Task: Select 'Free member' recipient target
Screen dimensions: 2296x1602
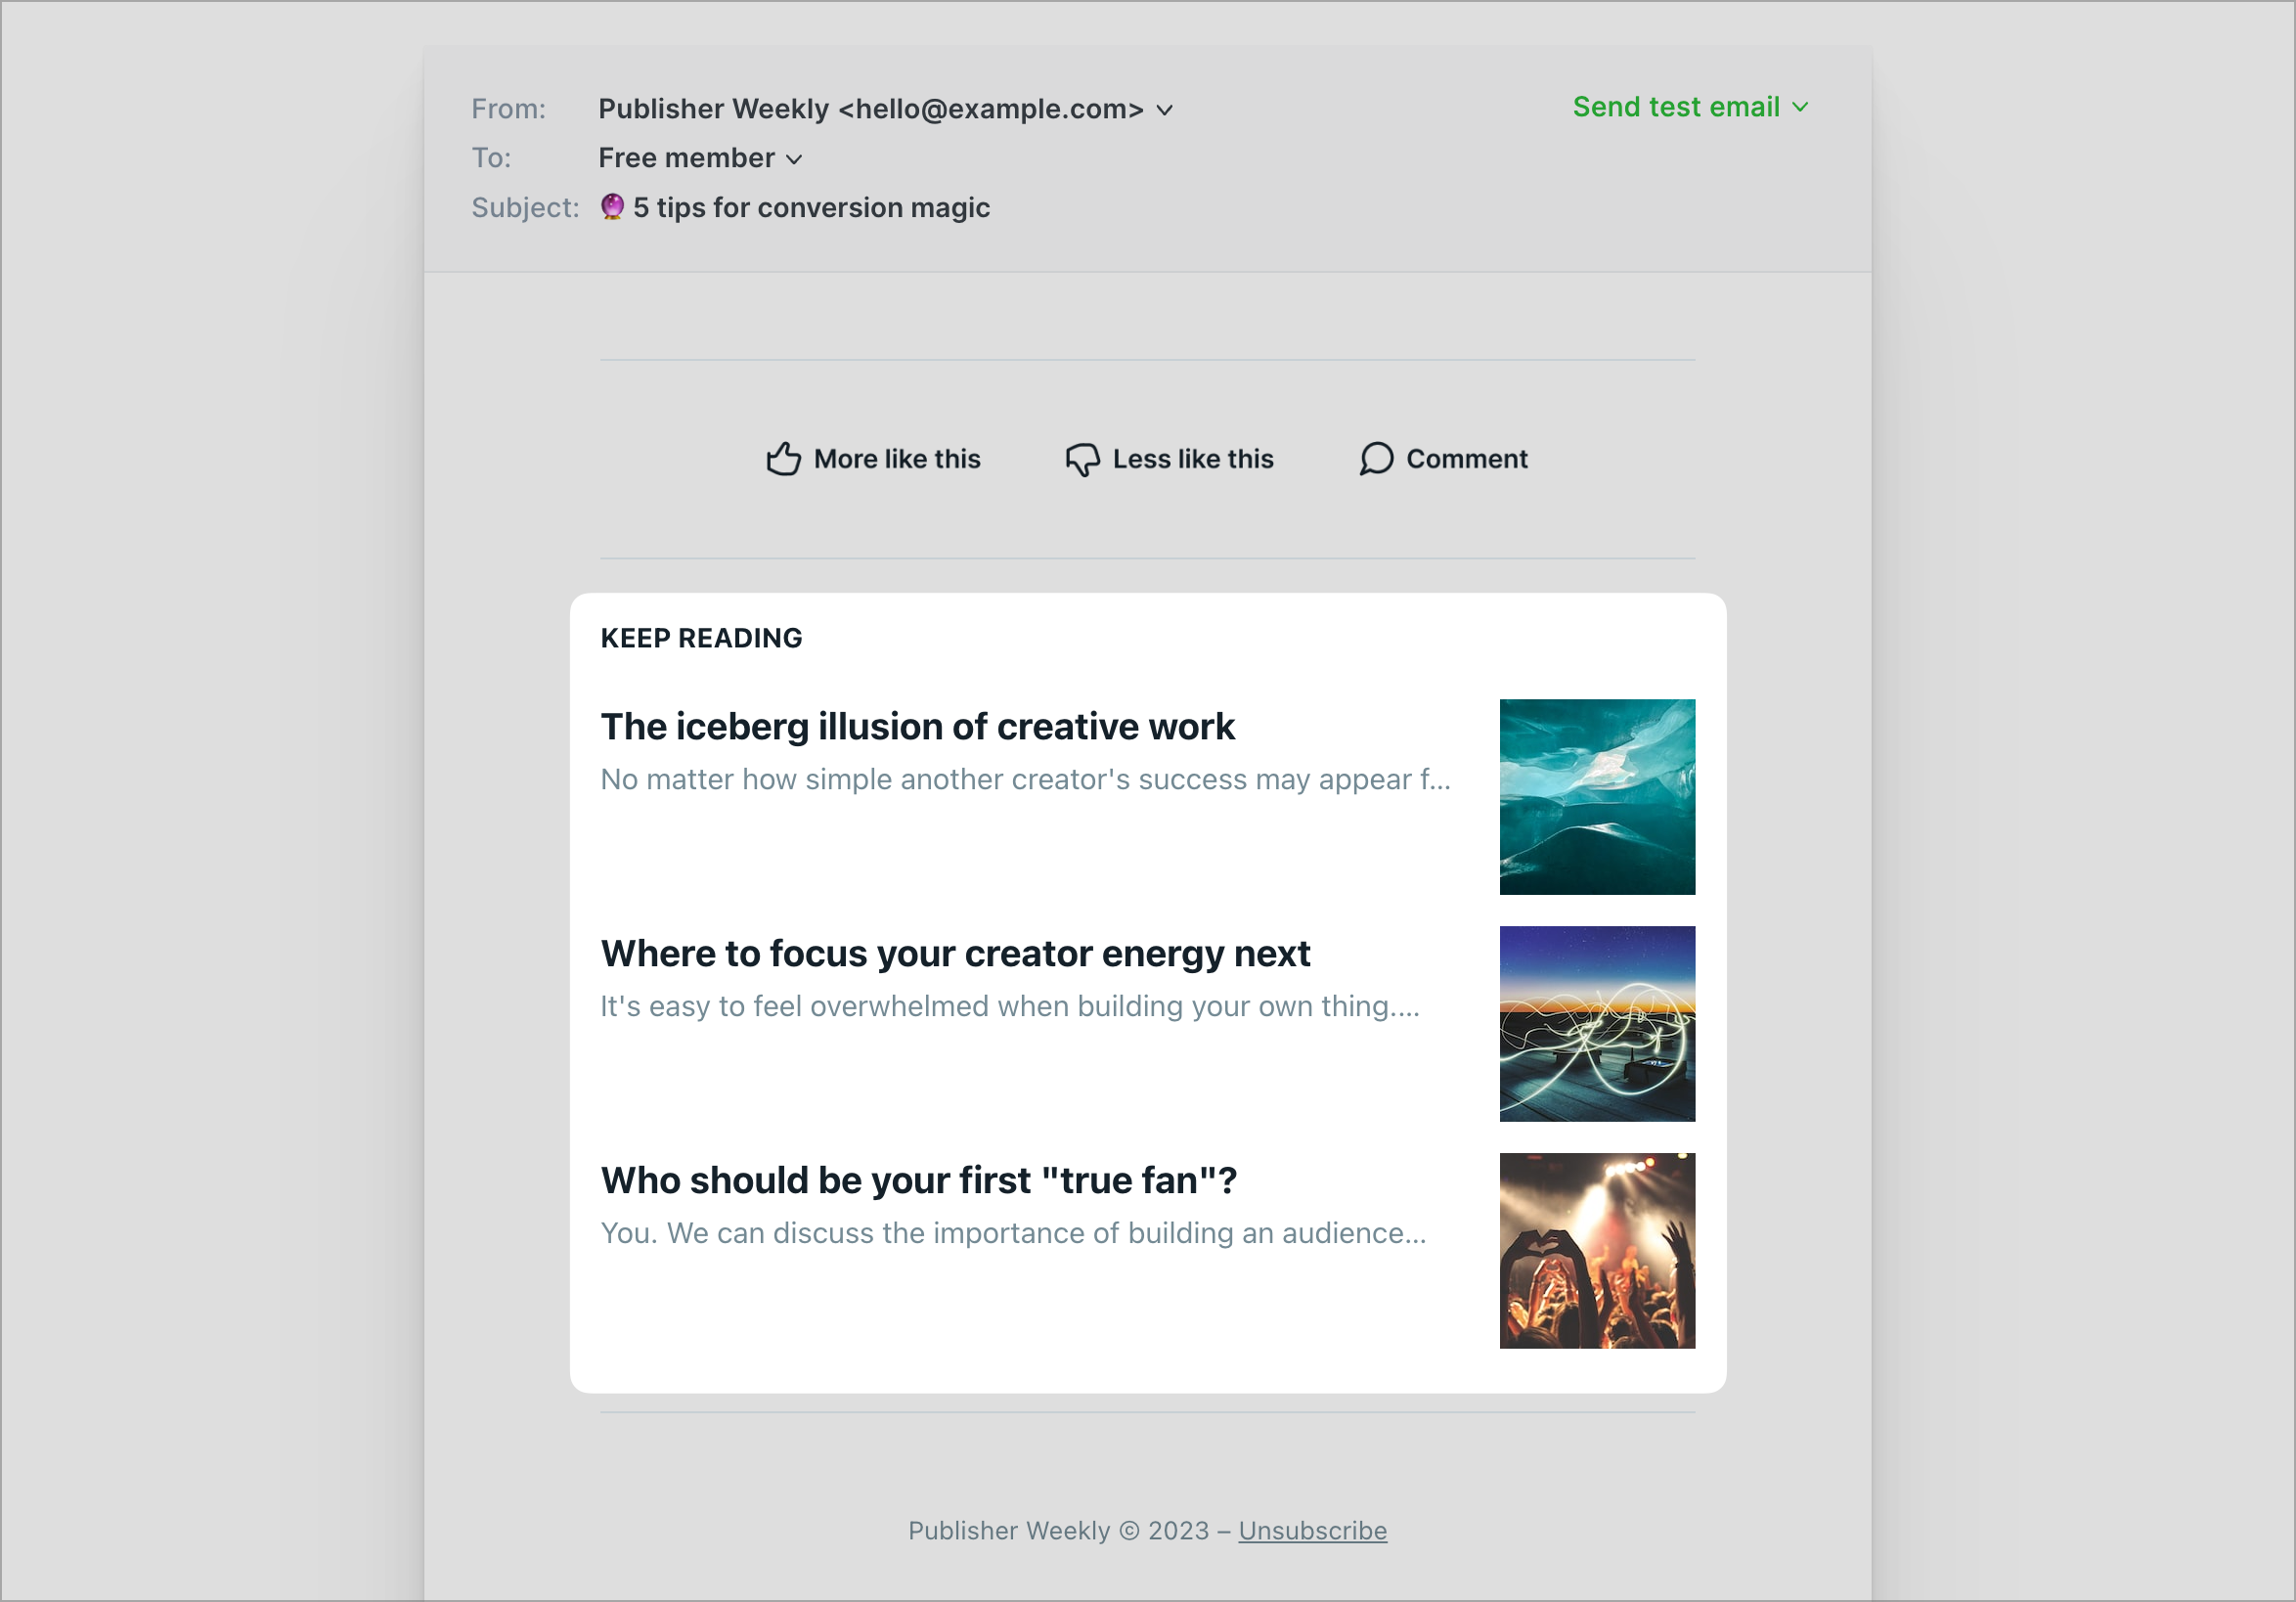Action: tap(698, 157)
